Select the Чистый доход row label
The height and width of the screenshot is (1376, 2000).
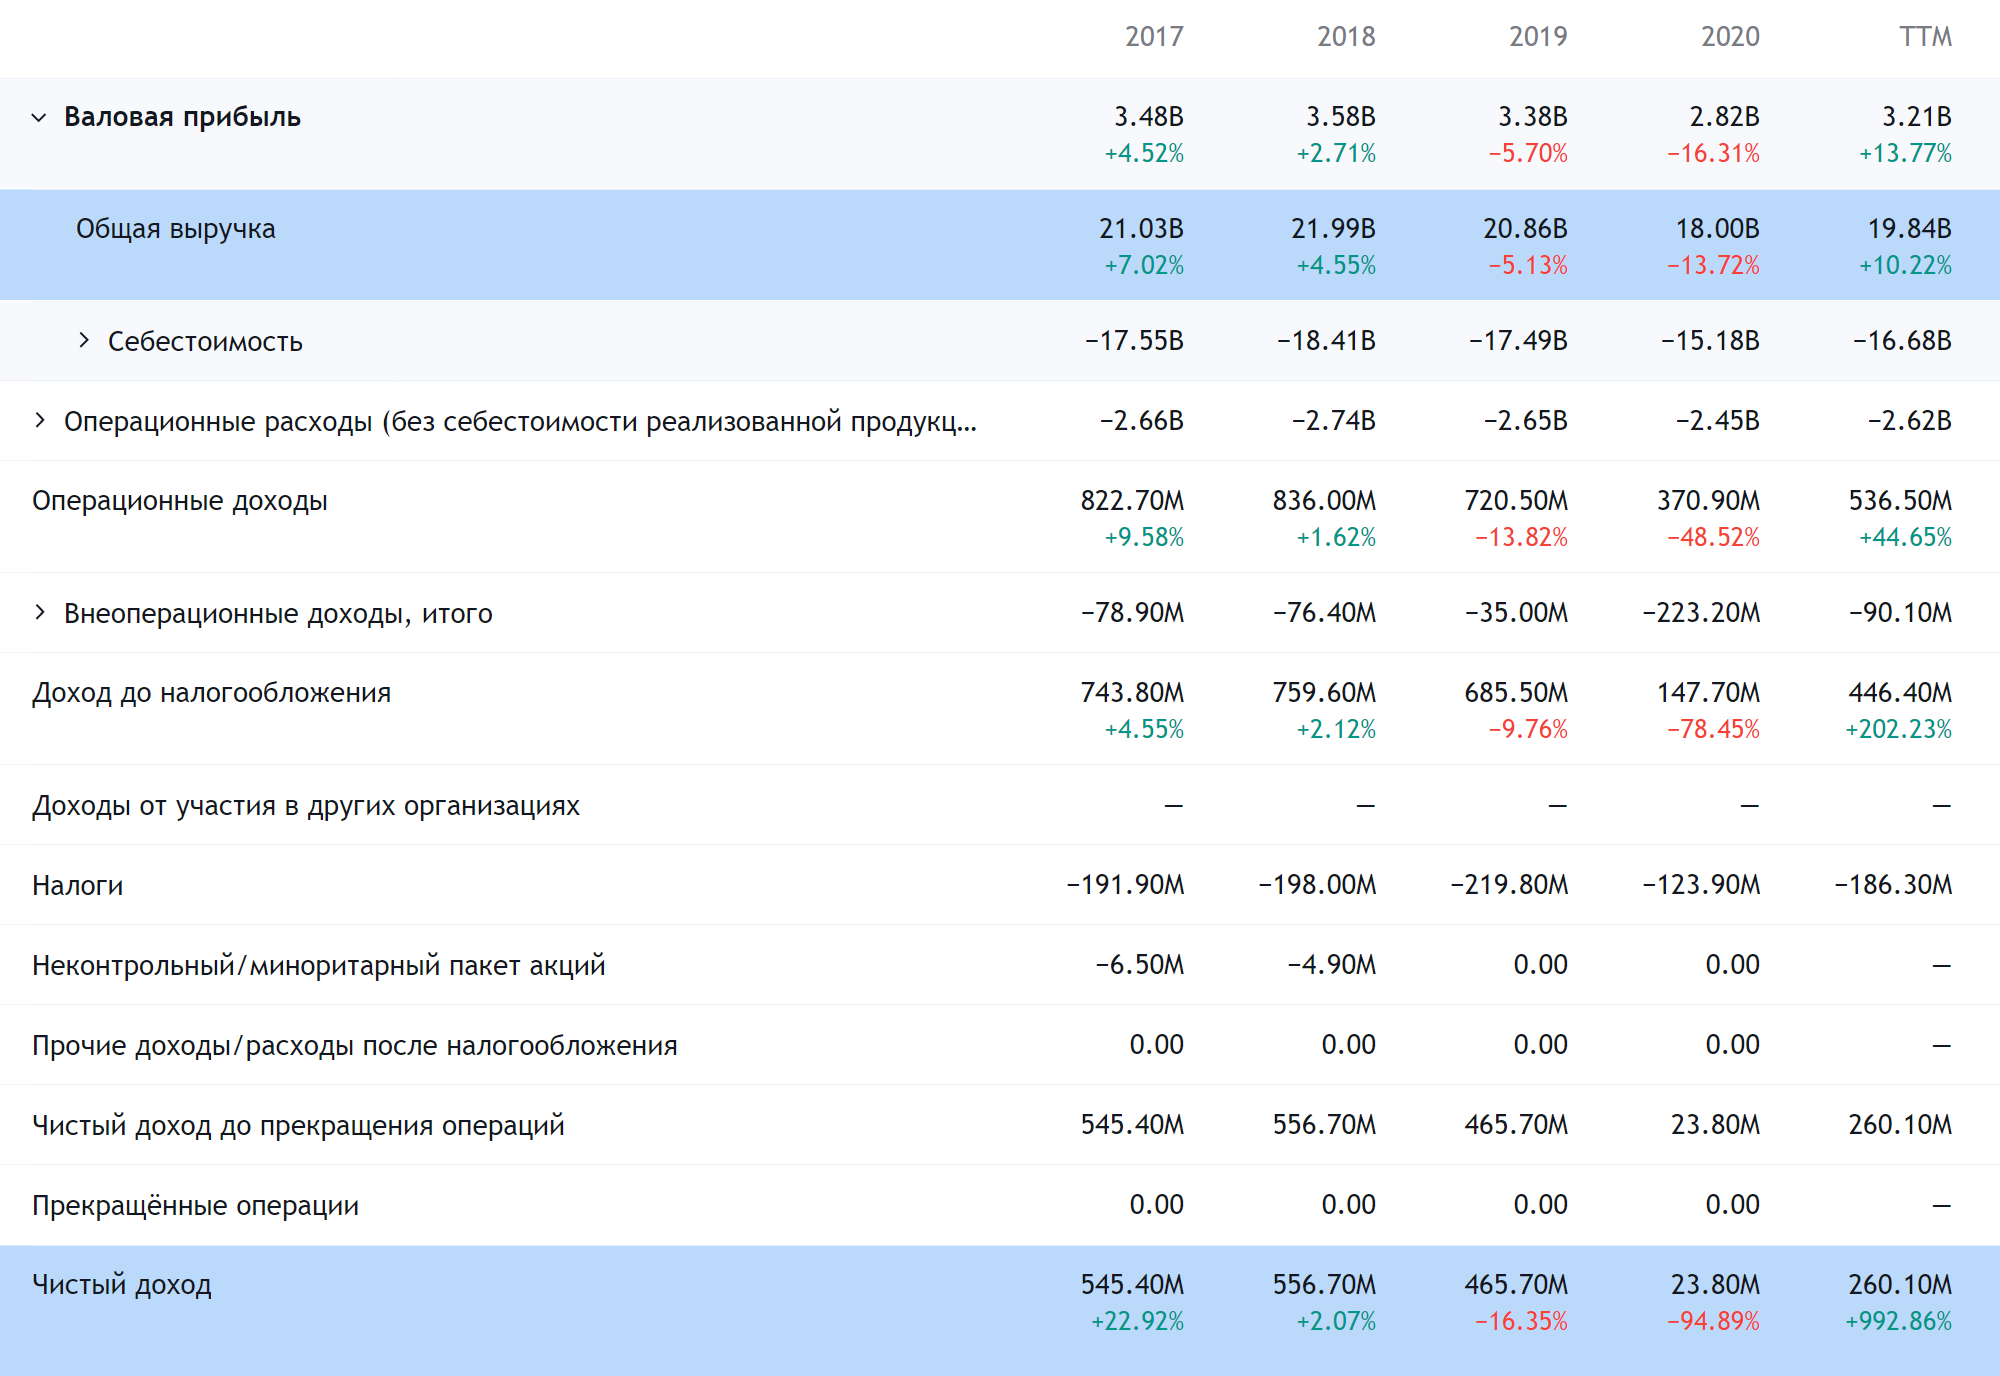[x=122, y=1285]
